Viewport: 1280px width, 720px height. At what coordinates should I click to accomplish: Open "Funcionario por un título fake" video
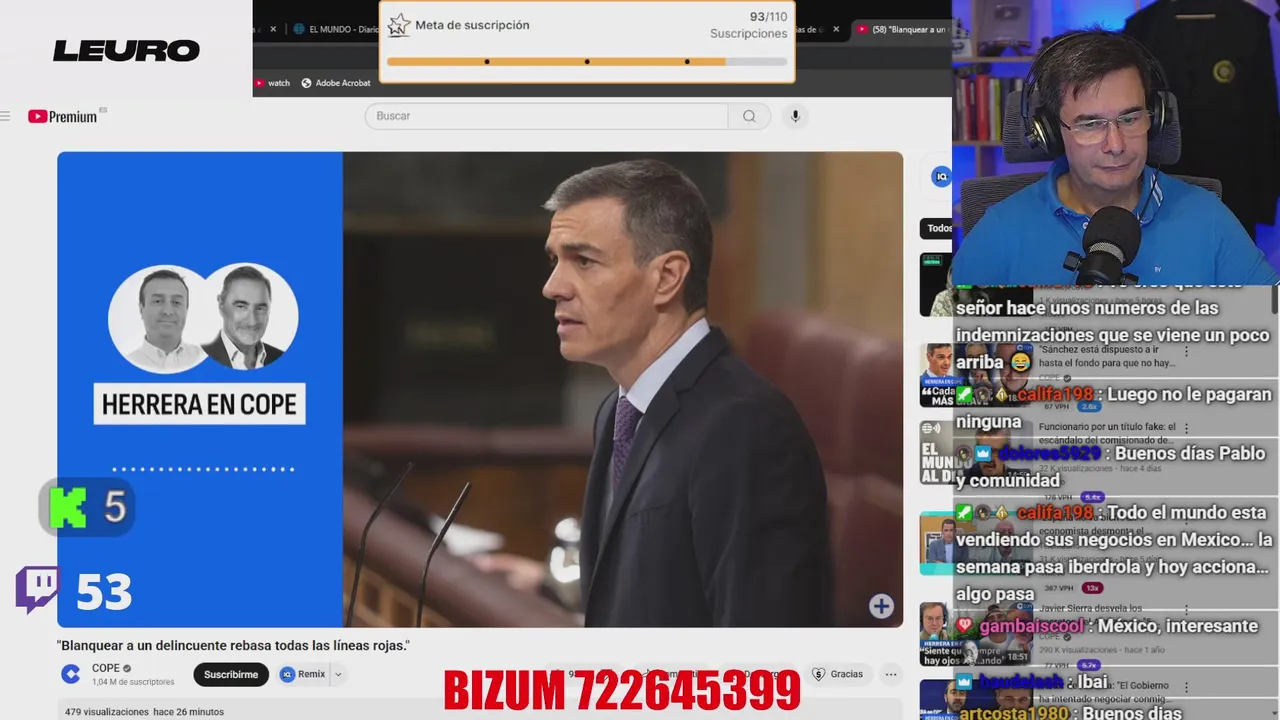1107,433
